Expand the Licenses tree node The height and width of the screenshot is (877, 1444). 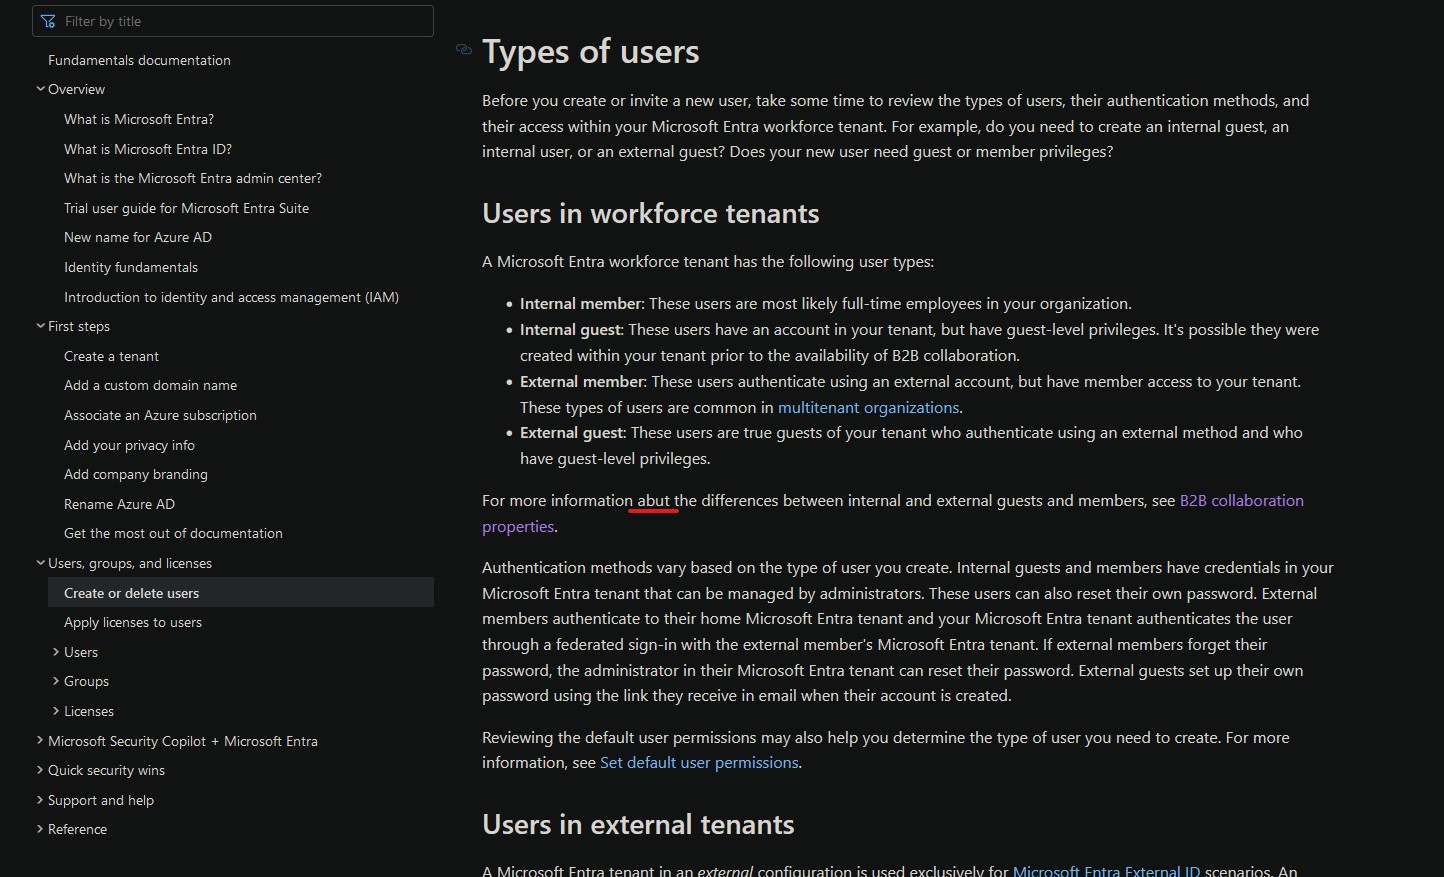[56, 711]
